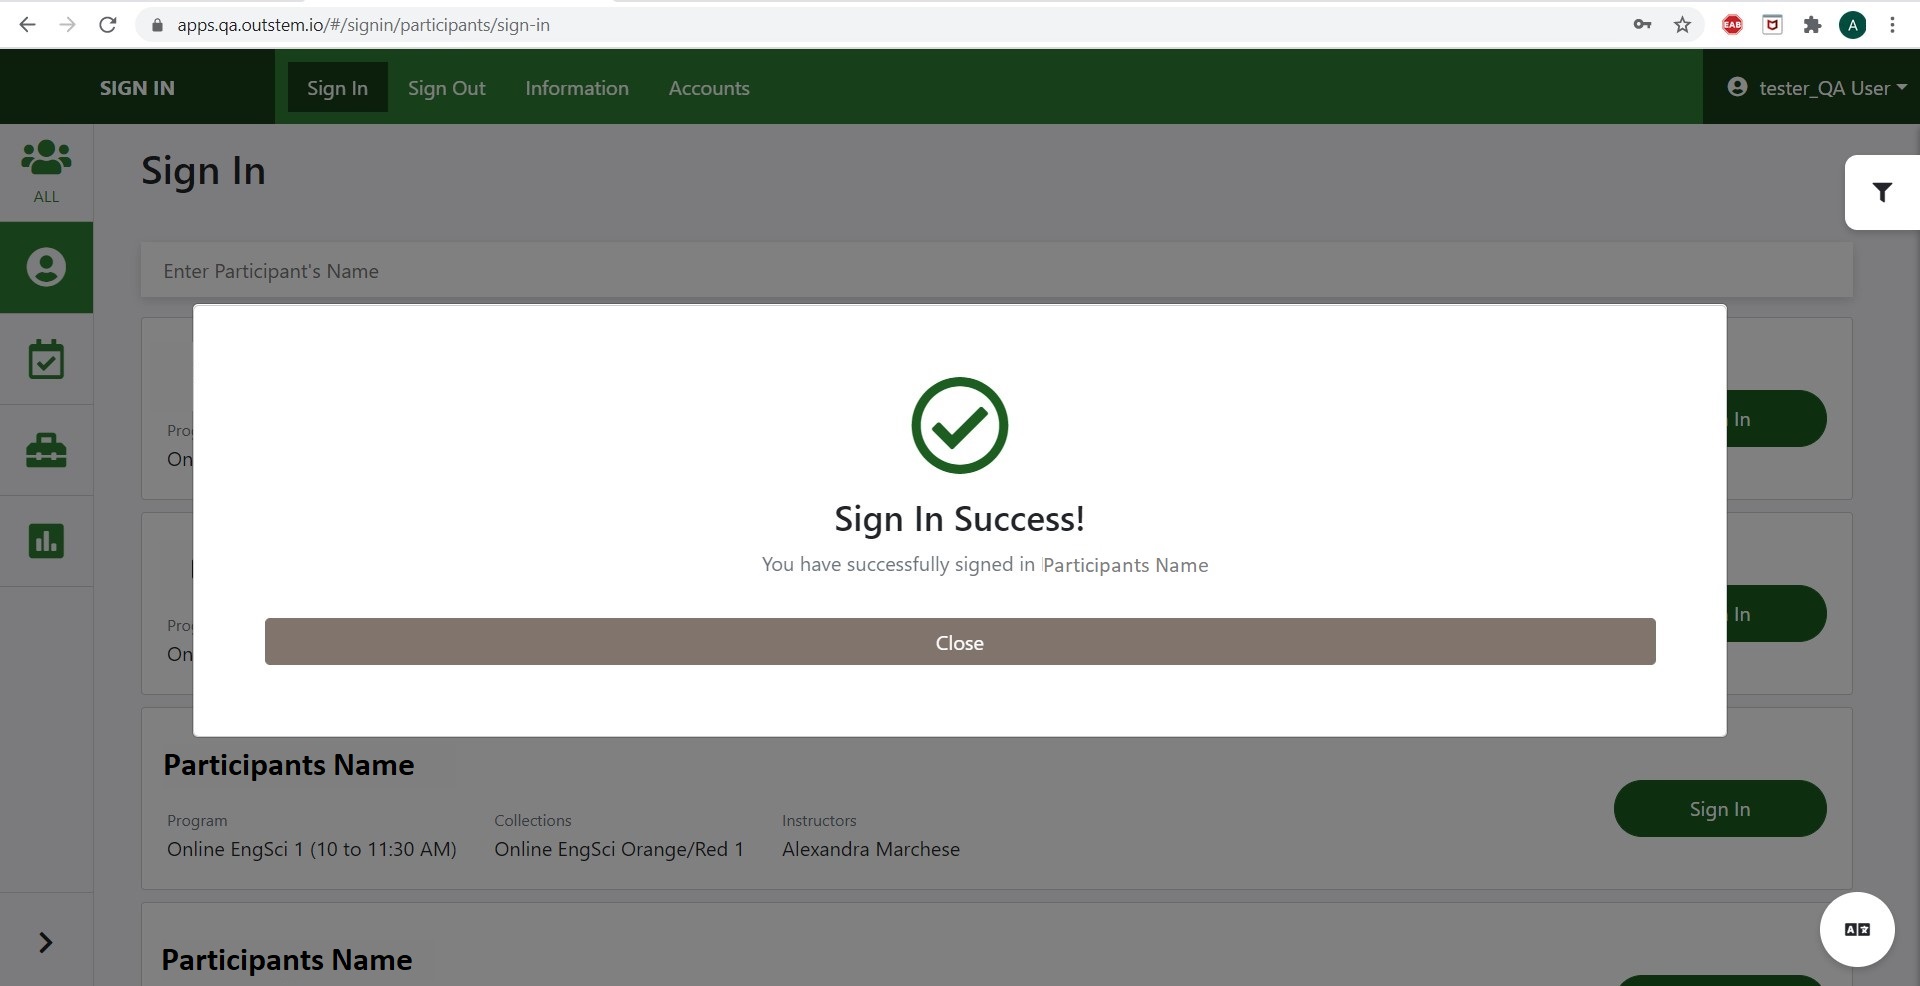Open saved passwords key icon

(1642, 25)
